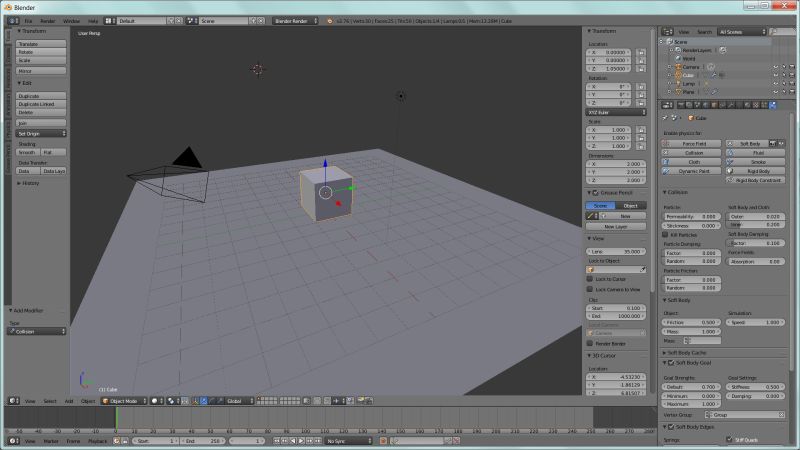This screenshot has height=450, width=800.
Task: Expand the History panel in tool shelf
Action: (x=29, y=183)
